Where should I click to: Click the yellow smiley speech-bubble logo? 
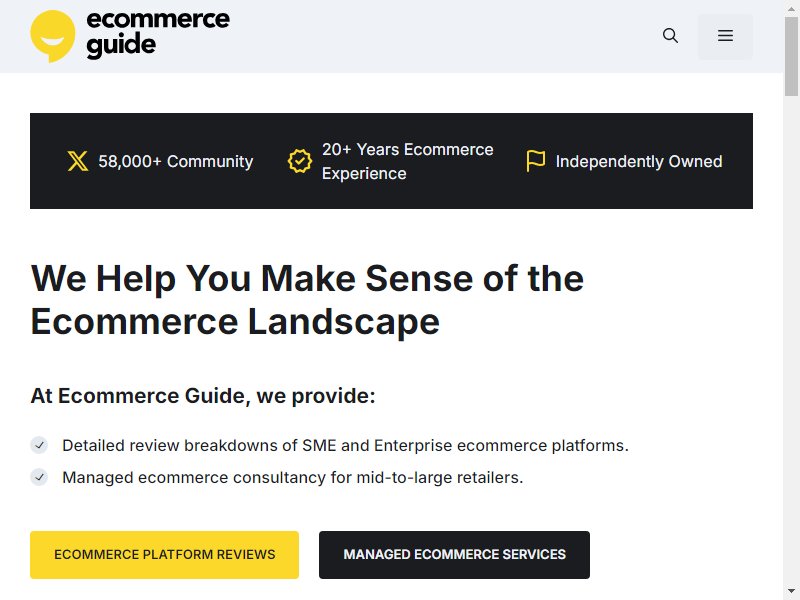pos(53,36)
